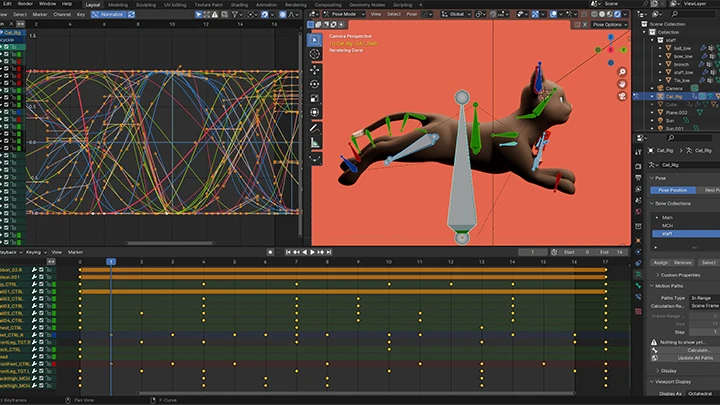Open the Keying dropdown in timeline header
720x405 pixels.
[36, 252]
